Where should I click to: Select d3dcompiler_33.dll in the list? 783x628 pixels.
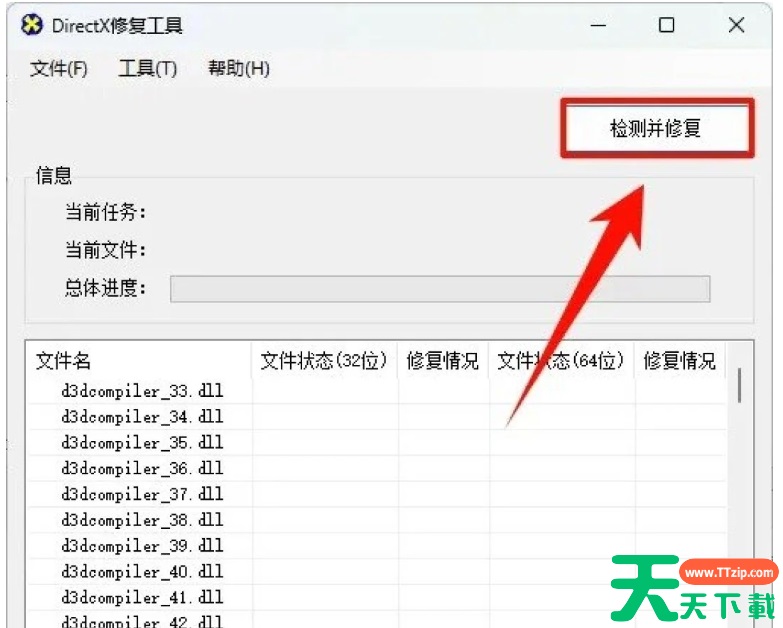[x=142, y=391]
